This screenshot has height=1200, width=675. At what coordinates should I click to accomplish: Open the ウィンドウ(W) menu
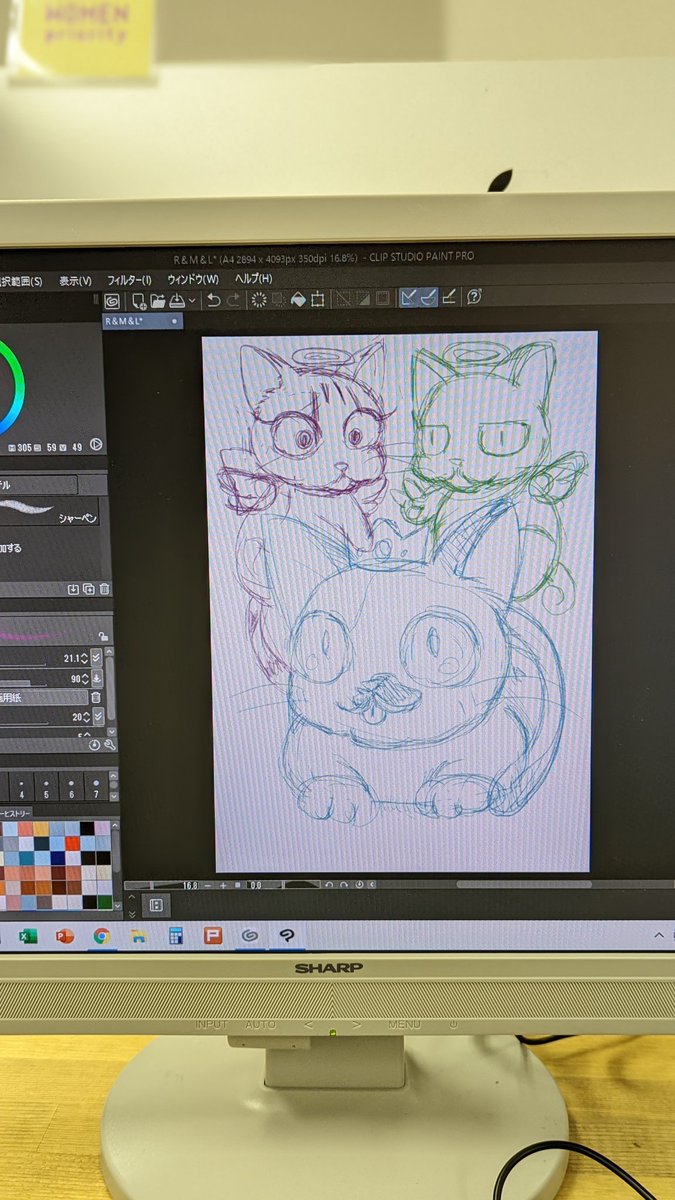[x=192, y=279]
